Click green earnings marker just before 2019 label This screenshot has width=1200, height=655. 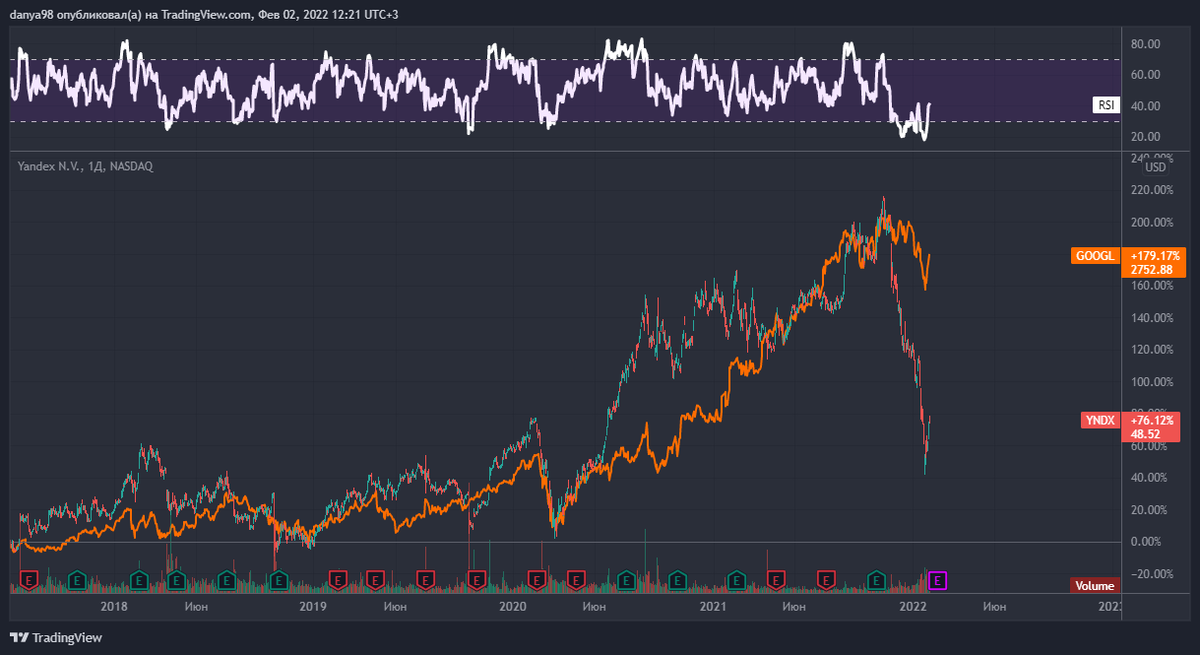[277, 580]
